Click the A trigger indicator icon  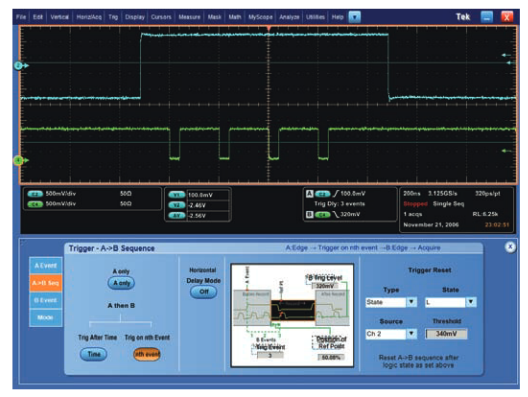click(309, 194)
